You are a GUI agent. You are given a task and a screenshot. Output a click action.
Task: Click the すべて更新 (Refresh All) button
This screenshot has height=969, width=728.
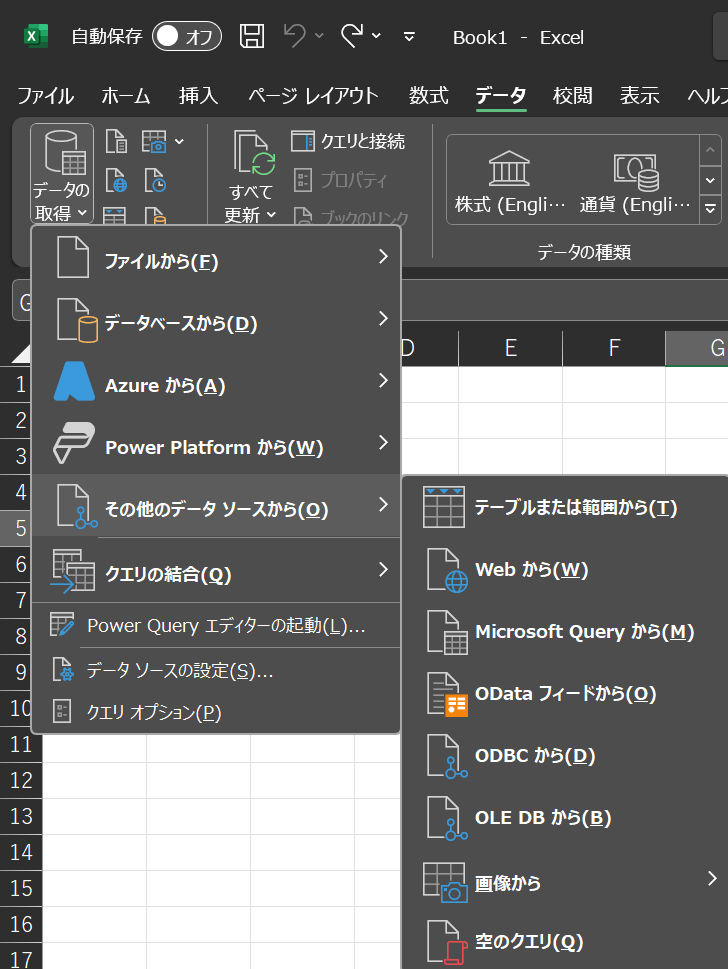coord(250,176)
